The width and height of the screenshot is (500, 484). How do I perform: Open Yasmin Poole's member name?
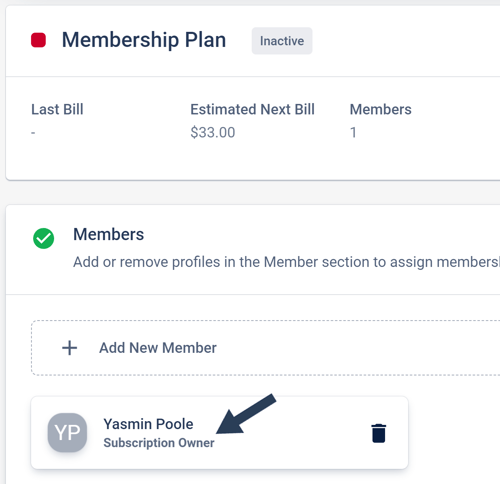pos(148,424)
